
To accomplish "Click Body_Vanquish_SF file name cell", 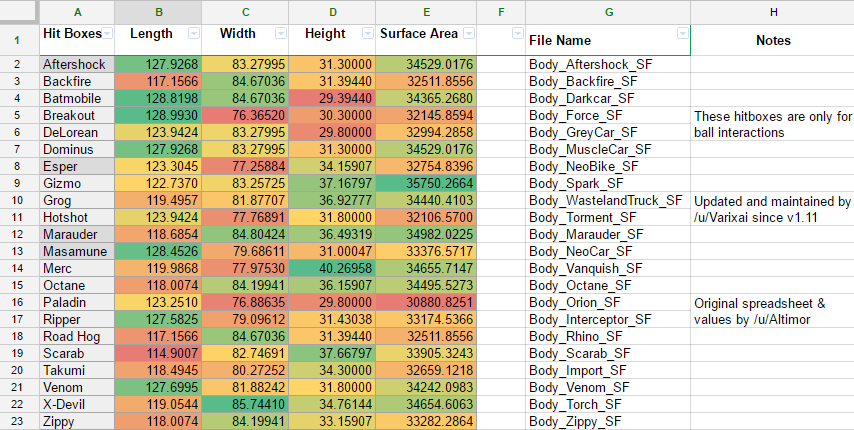I will 608,268.
